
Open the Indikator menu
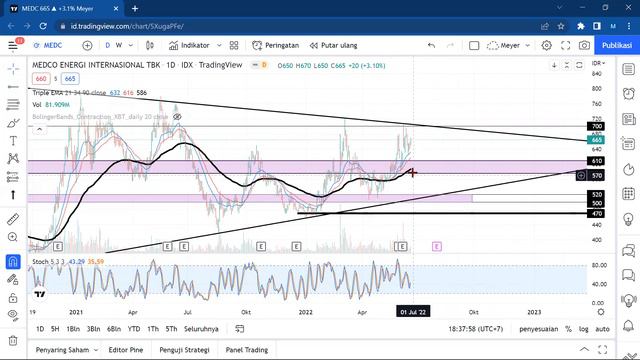click(x=189, y=45)
